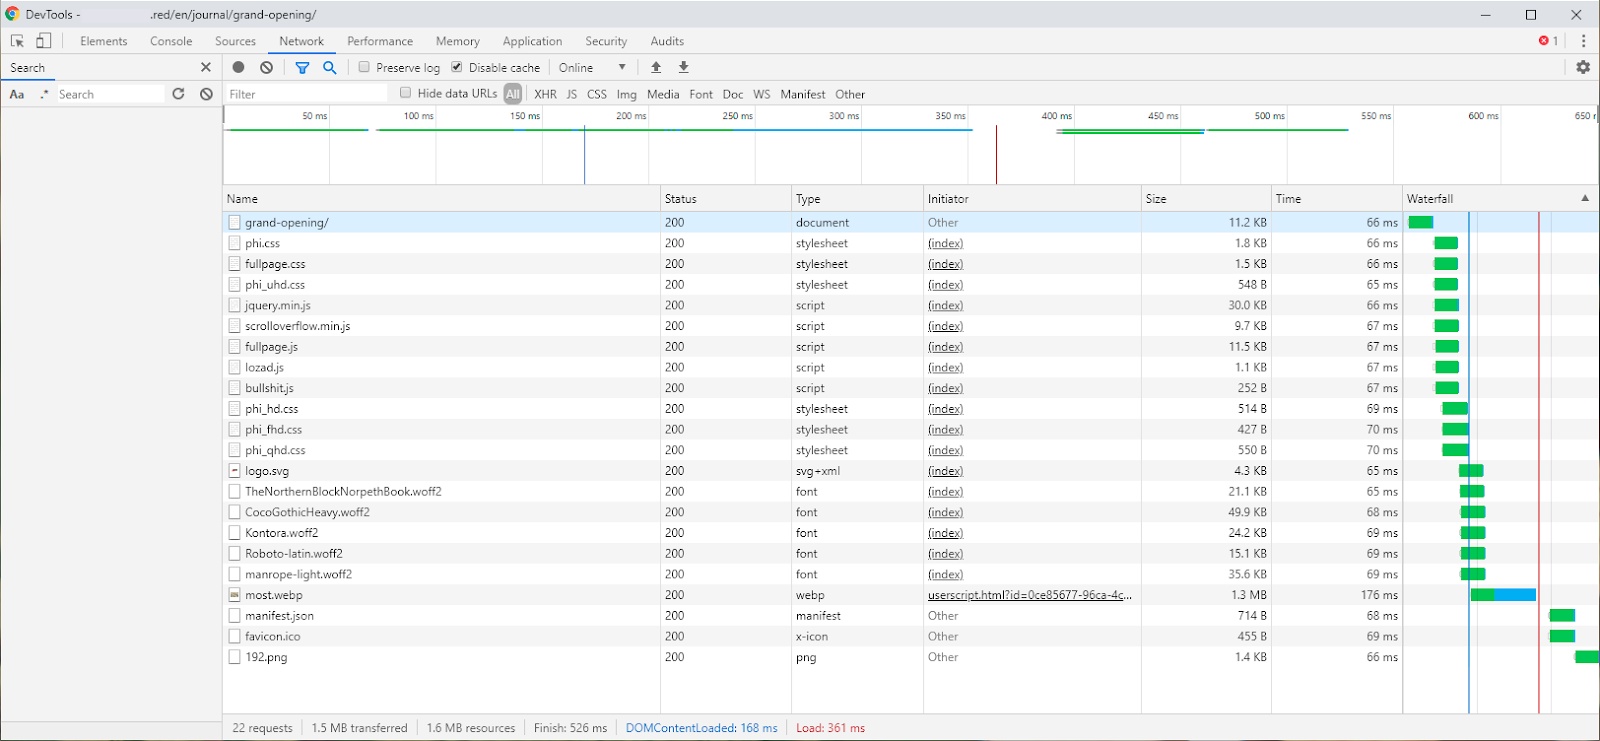Open the DevTools three-dot customize menu
This screenshot has height=741, width=1600.
tap(1583, 41)
